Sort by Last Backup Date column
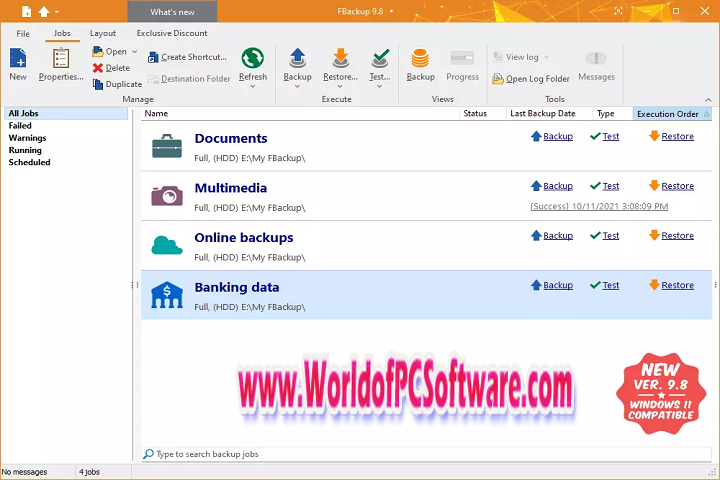 tap(549, 113)
